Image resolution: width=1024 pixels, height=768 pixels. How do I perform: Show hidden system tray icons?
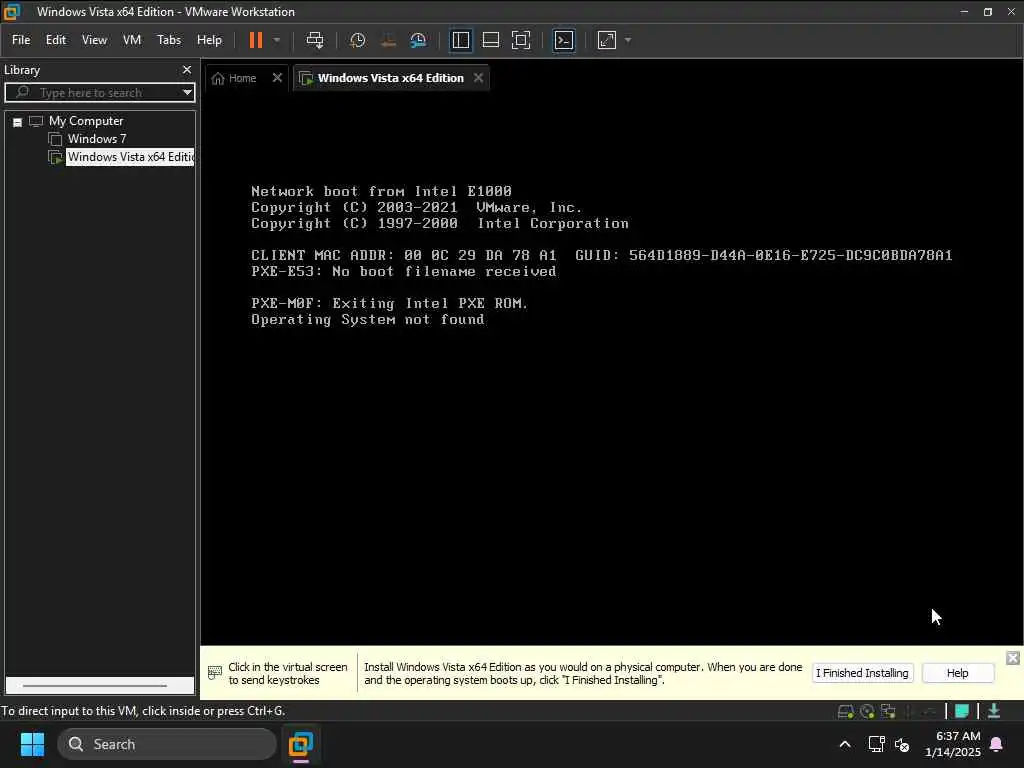844,744
